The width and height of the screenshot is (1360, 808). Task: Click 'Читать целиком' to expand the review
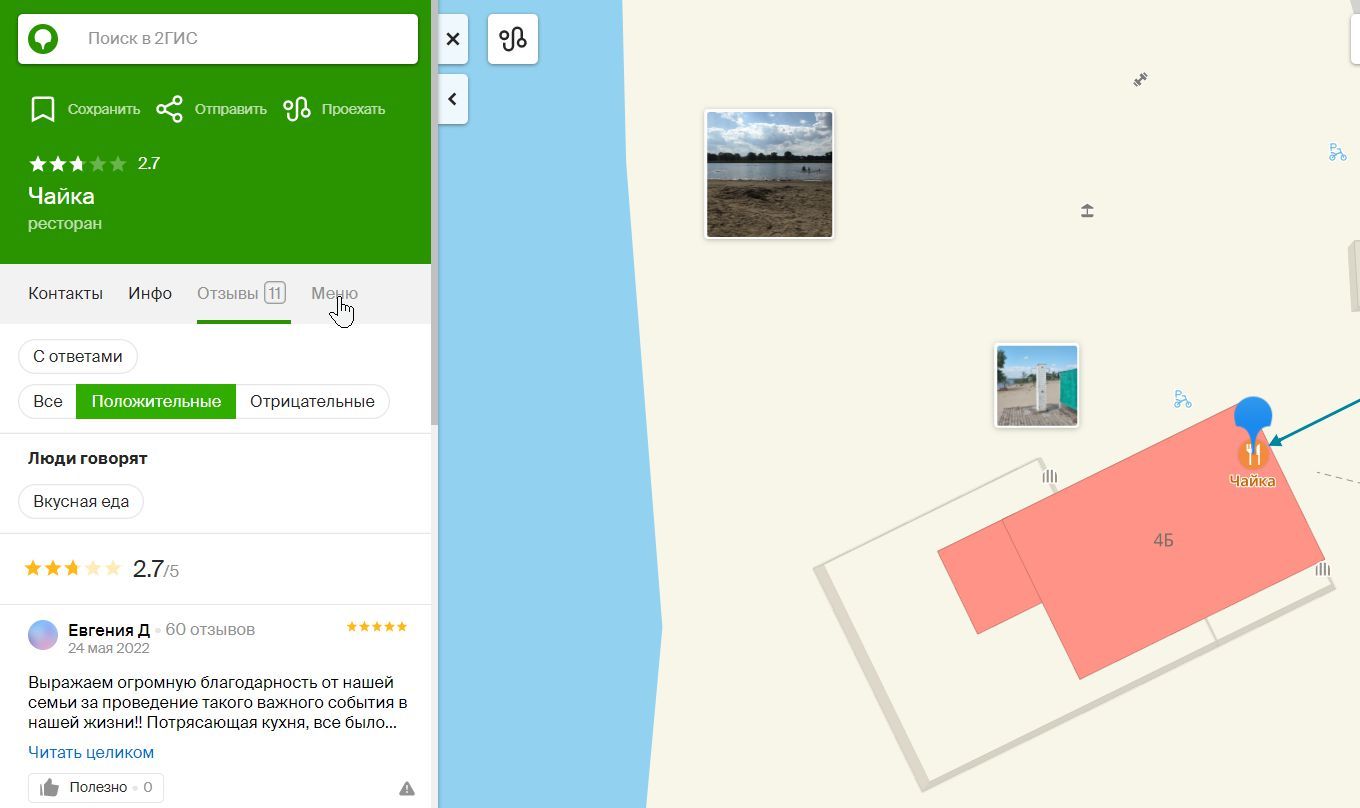pos(91,752)
